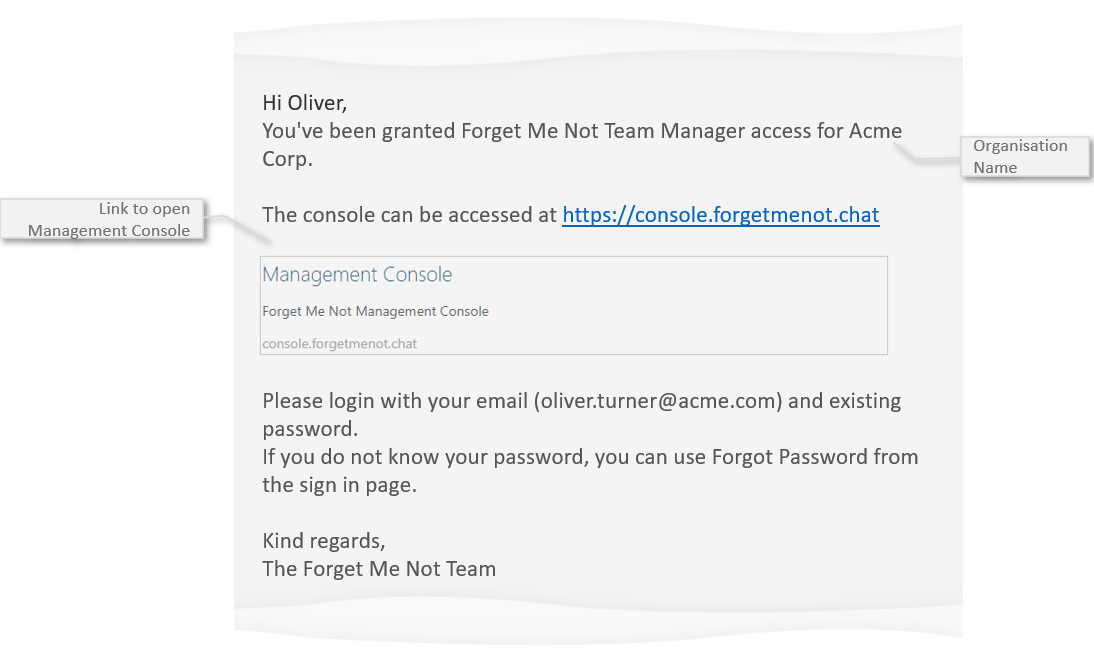Click the Kind regards closing line

pyautogui.click(x=323, y=541)
